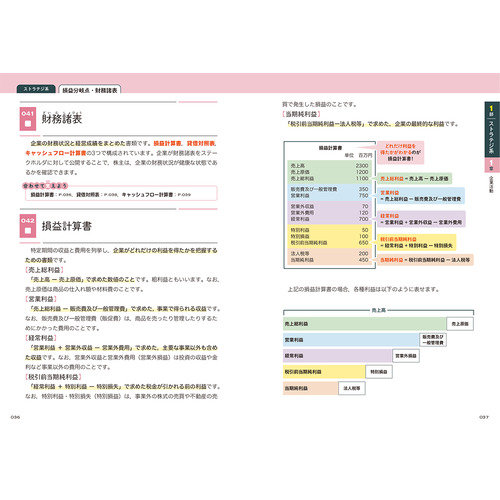The image size is (500, 500).
Task: Click the red キャッシュフロー計算書 keyword in paragraph
Action: 56,153
